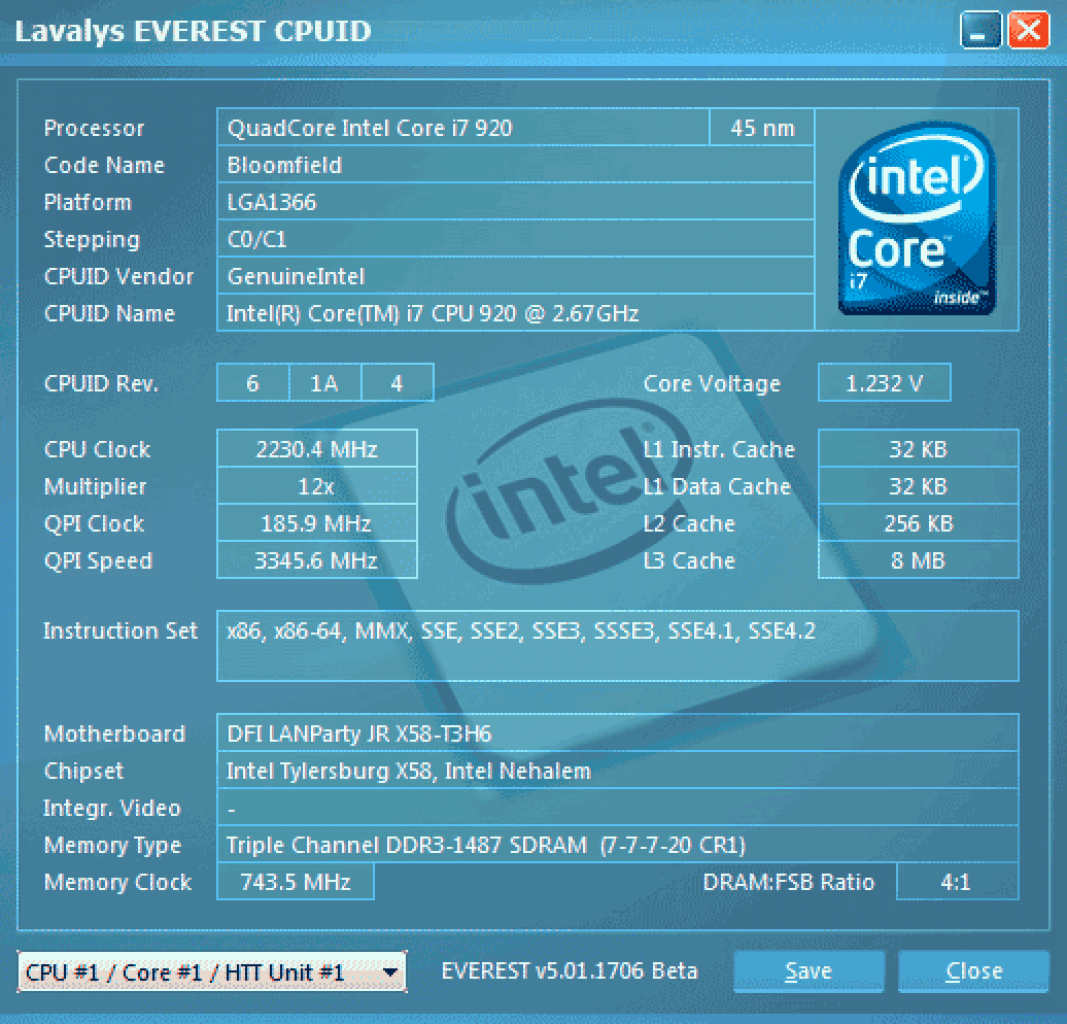Click the L2 Cache 256 KB value
This screenshot has height=1024, width=1067.
click(x=918, y=523)
